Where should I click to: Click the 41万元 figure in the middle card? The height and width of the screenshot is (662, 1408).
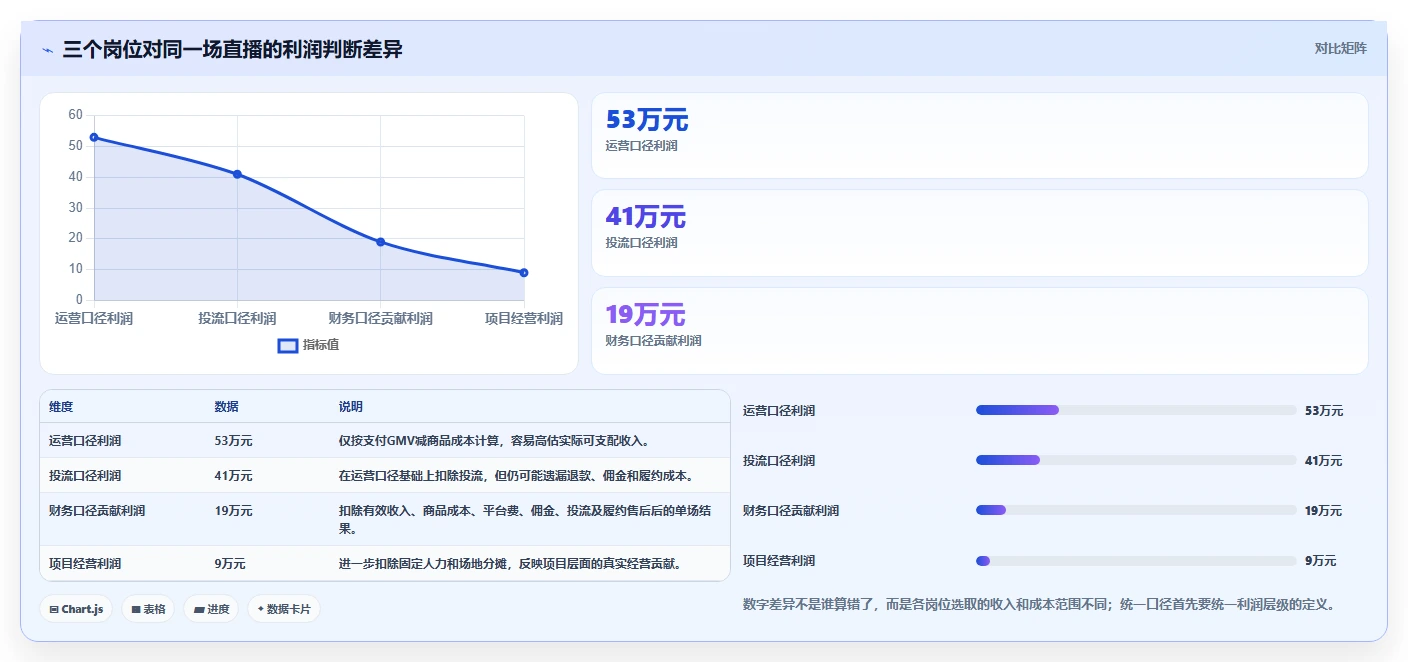646,217
